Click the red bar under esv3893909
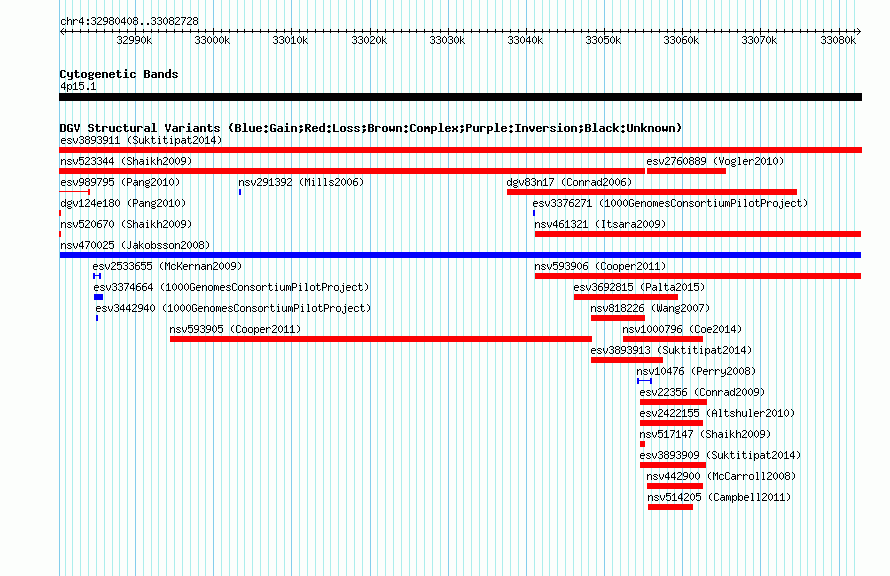The image size is (890, 576). click(673, 465)
